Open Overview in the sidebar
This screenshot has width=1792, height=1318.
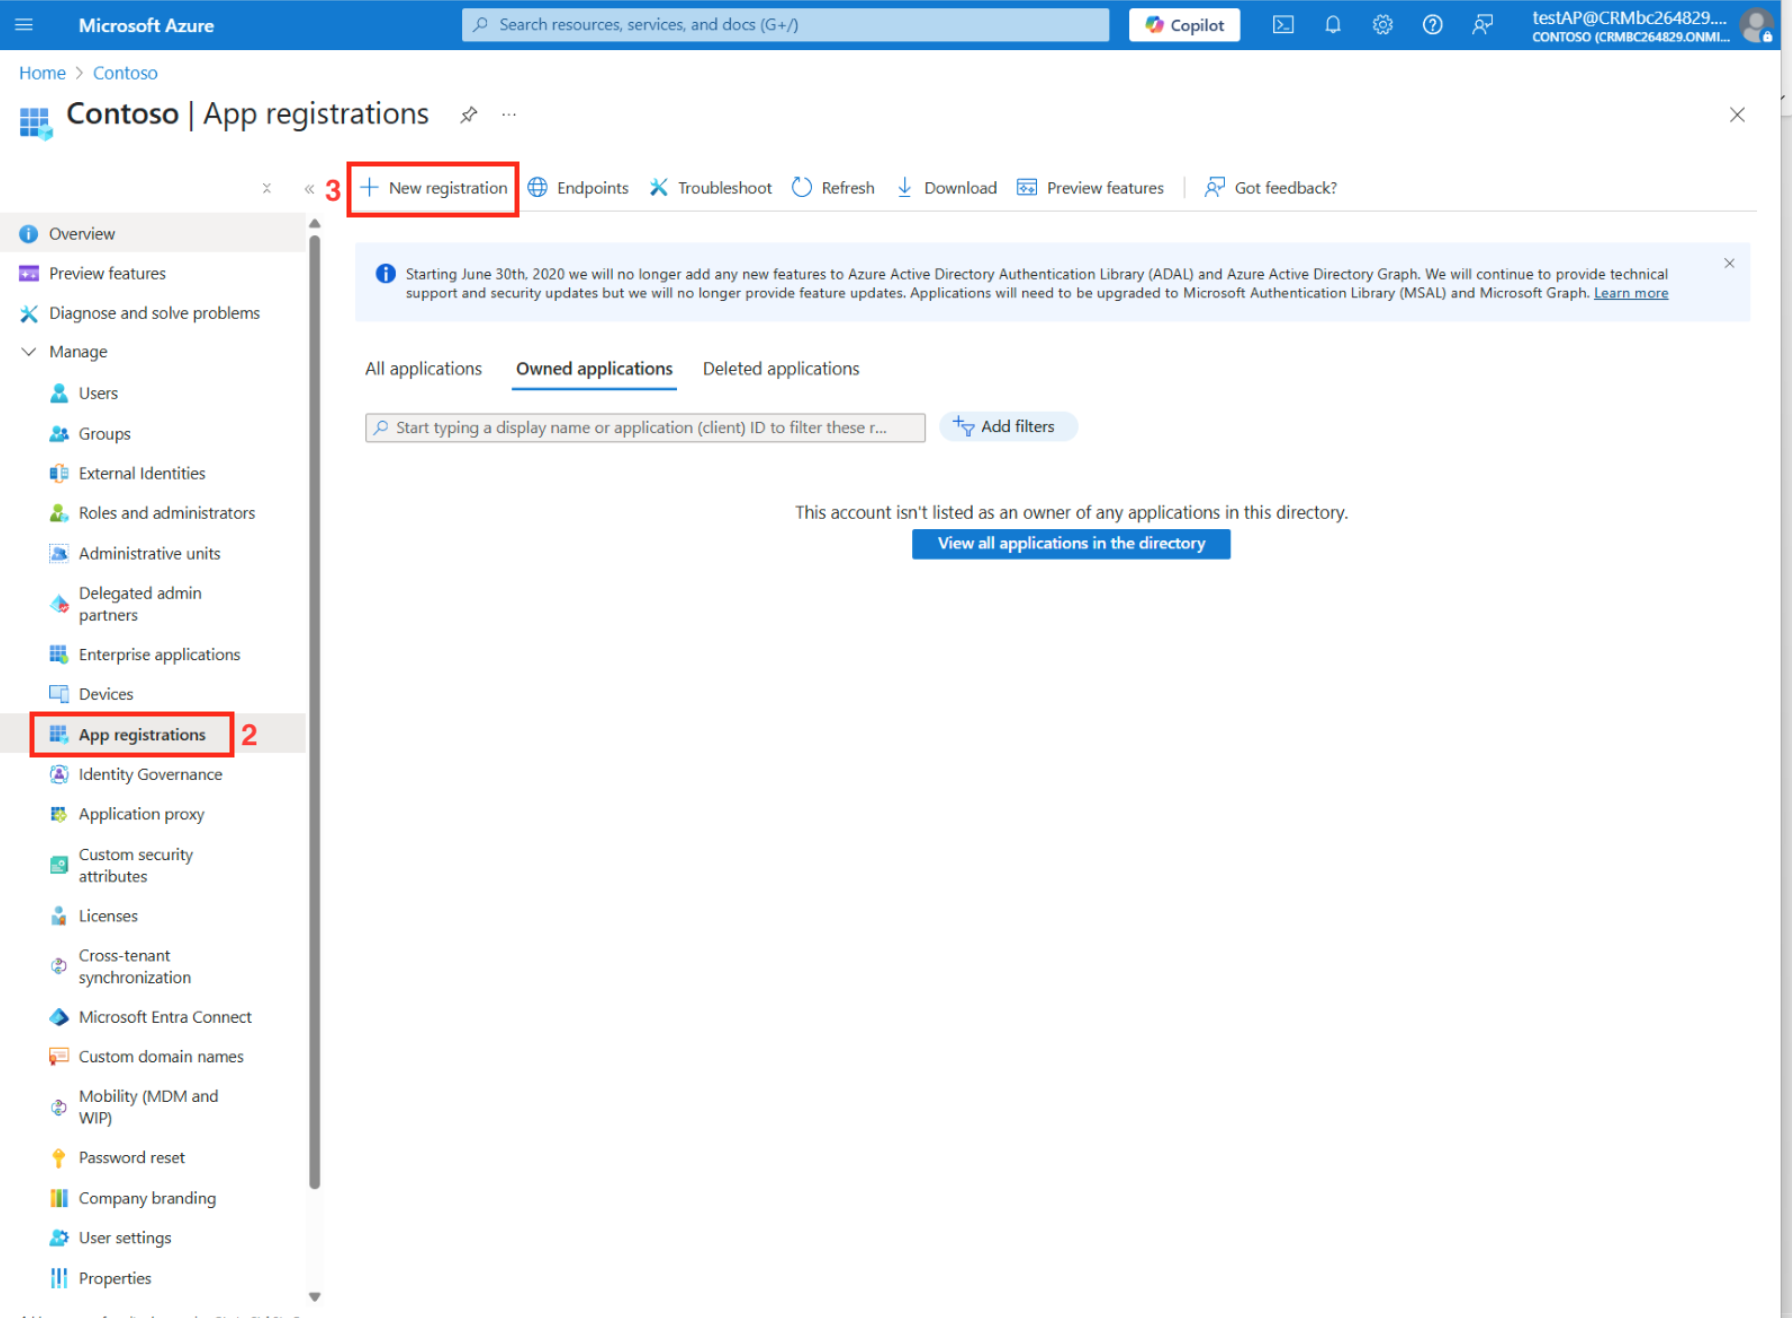(x=152, y=234)
